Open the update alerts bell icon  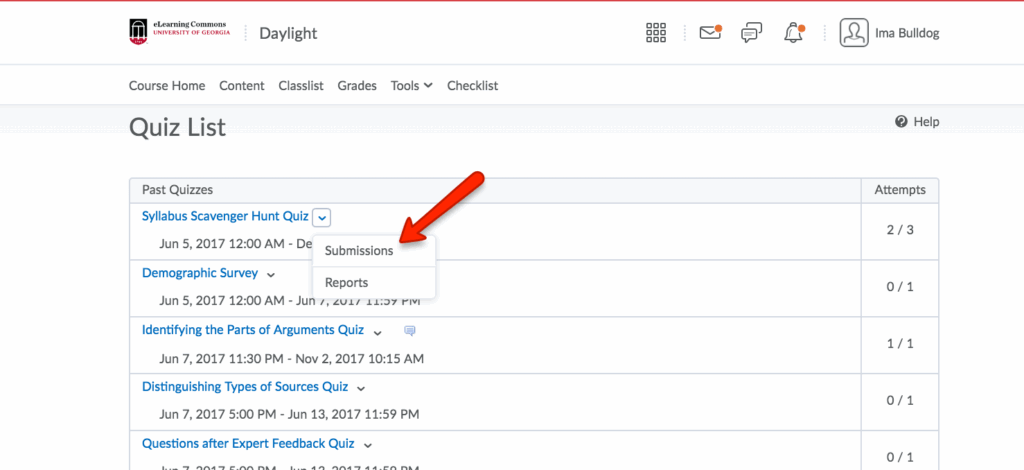(794, 33)
